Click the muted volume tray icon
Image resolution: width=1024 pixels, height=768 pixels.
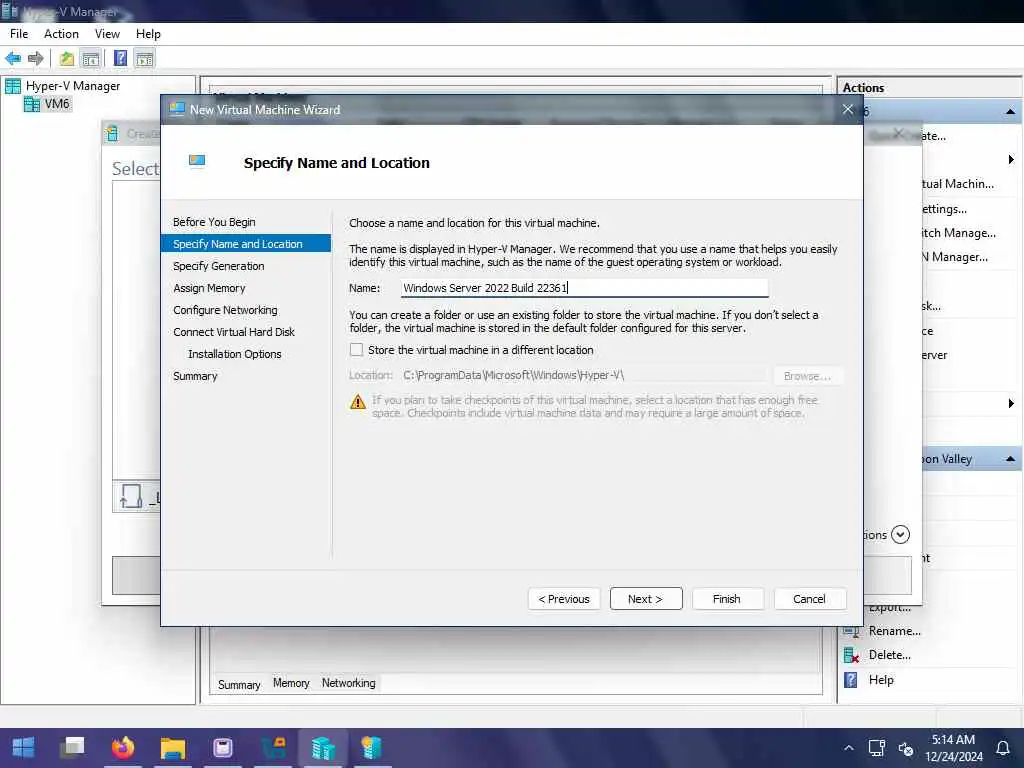tap(906, 749)
